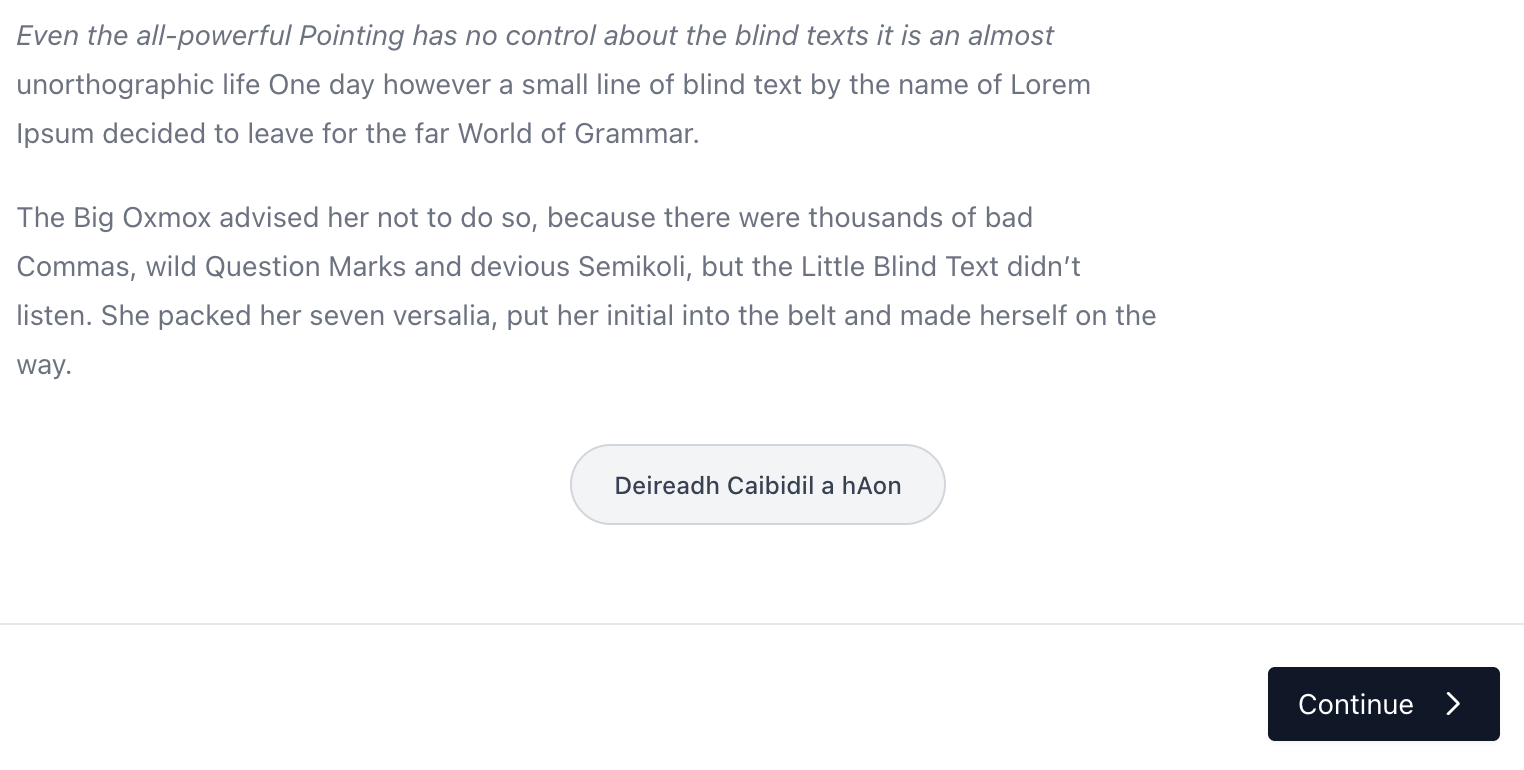
Task: Click the word Commas in the second paragraph
Action: [74, 266]
